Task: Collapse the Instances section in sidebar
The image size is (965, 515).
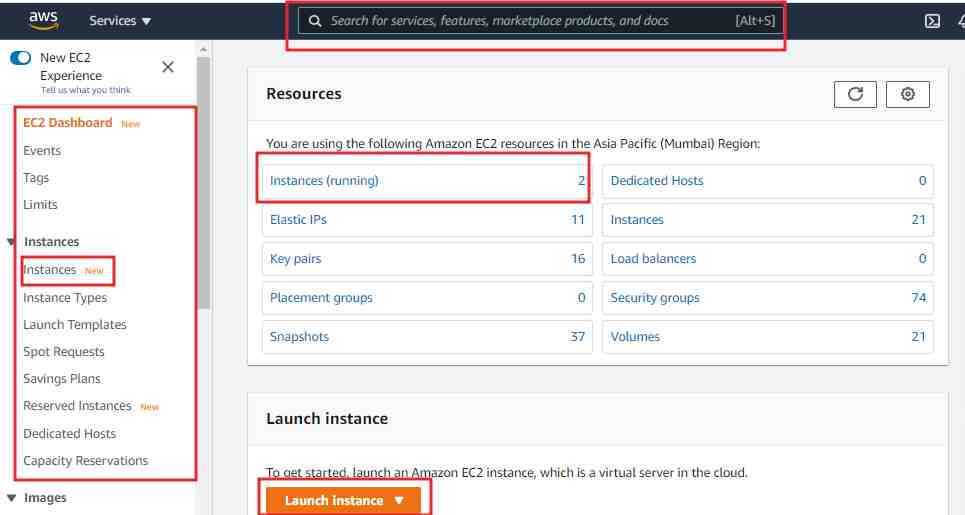Action: click(x=12, y=242)
